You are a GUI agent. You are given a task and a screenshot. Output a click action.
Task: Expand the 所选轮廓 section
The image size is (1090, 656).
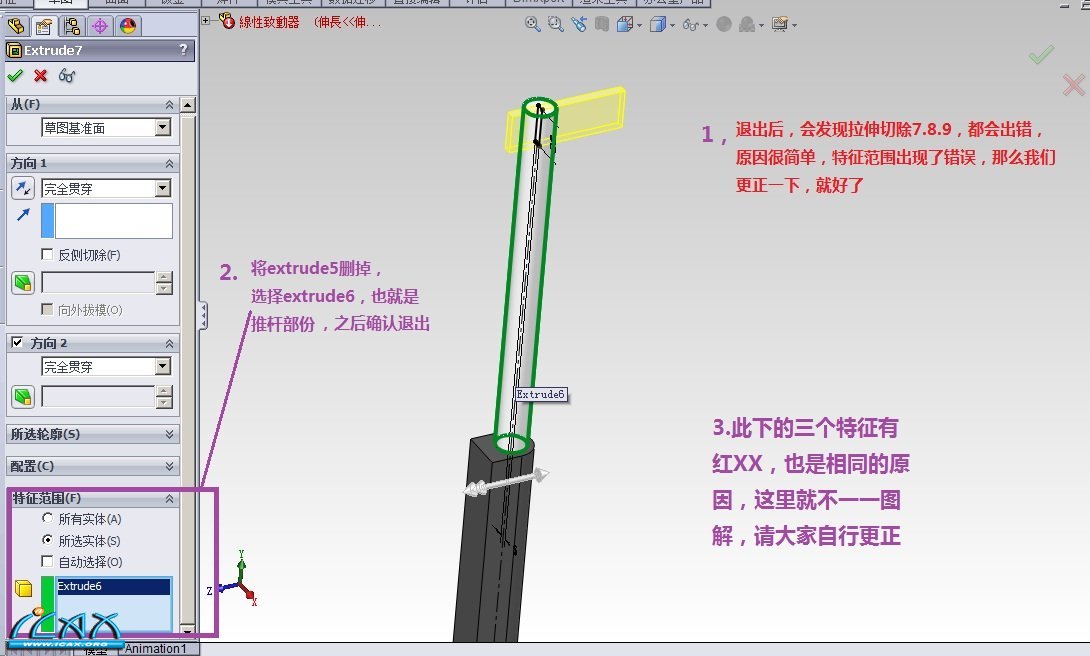tap(169, 435)
